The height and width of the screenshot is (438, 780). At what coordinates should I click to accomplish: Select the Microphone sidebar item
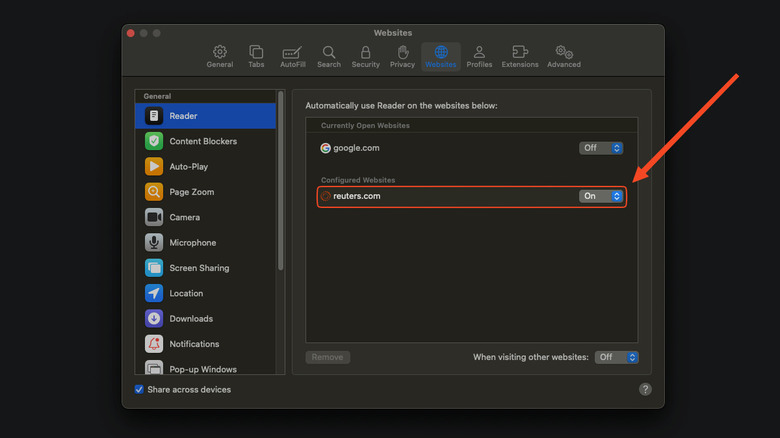click(192, 243)
